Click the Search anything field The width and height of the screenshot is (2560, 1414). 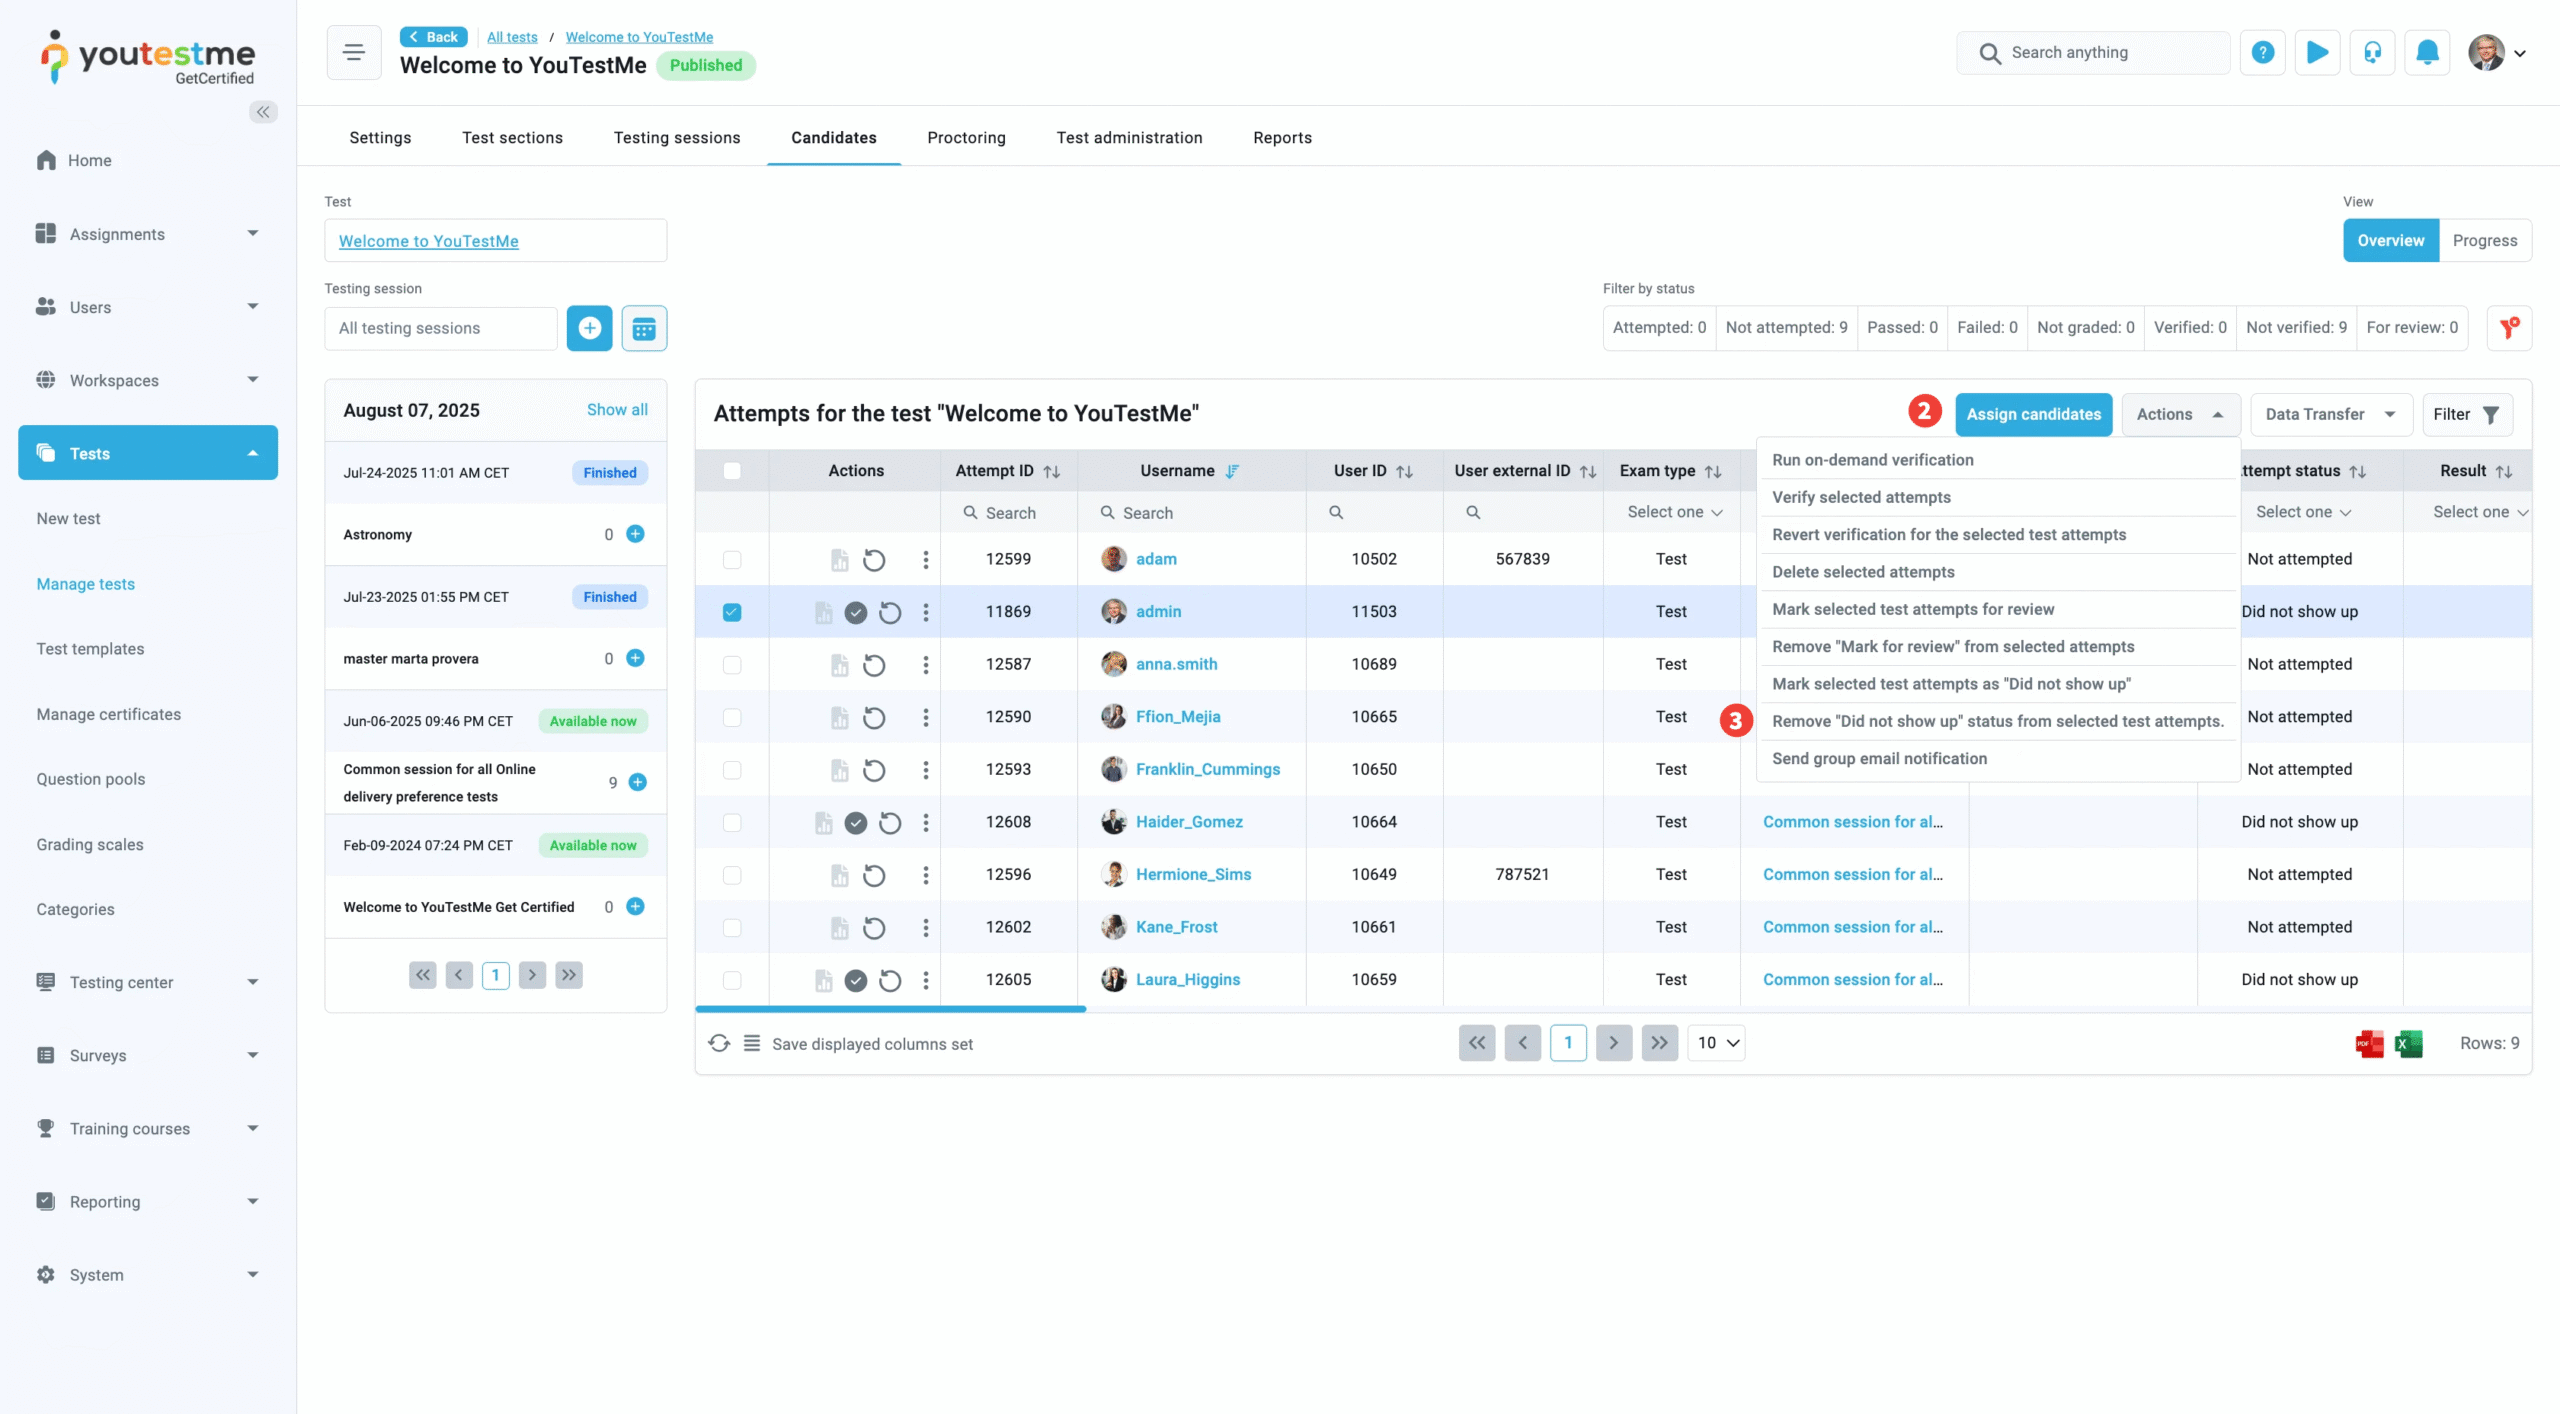[x=2092, y=52]
